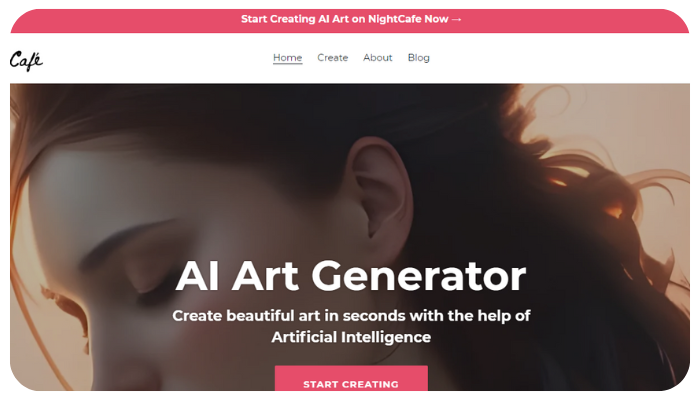Click the empty left side of pink banner
Image resolution: width=700 pixels, height=400 pixels.
coord(125,21)
